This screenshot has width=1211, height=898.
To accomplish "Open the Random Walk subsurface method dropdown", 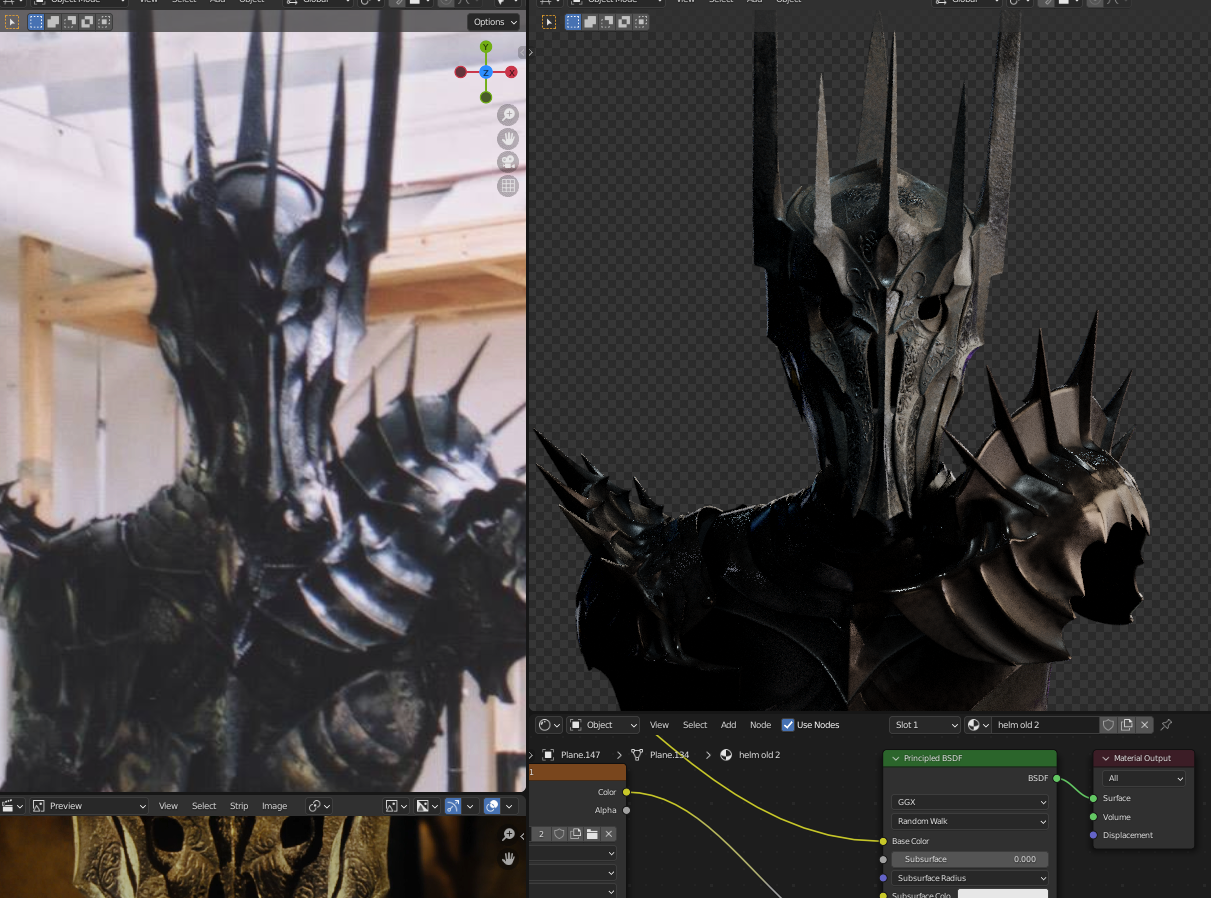I will tap(970, 821).
